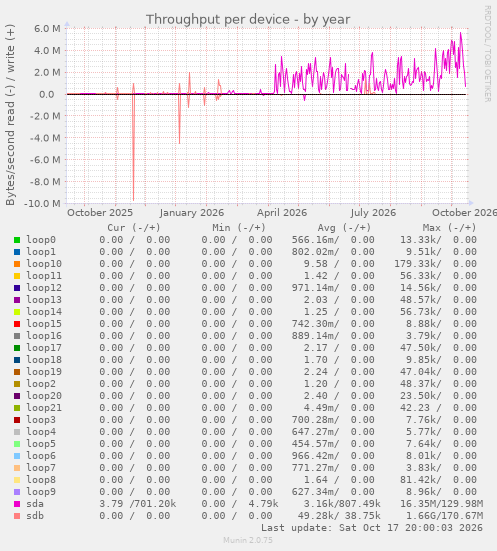Select the 'loop18' legend label

[44, 359]
